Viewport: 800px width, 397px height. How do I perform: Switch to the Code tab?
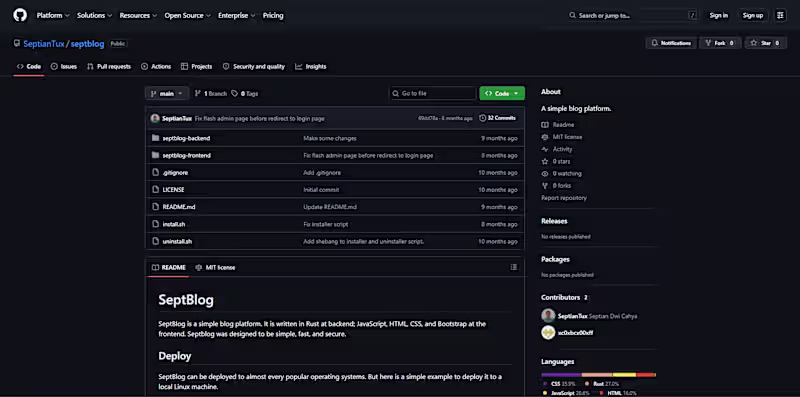(29, 67)
